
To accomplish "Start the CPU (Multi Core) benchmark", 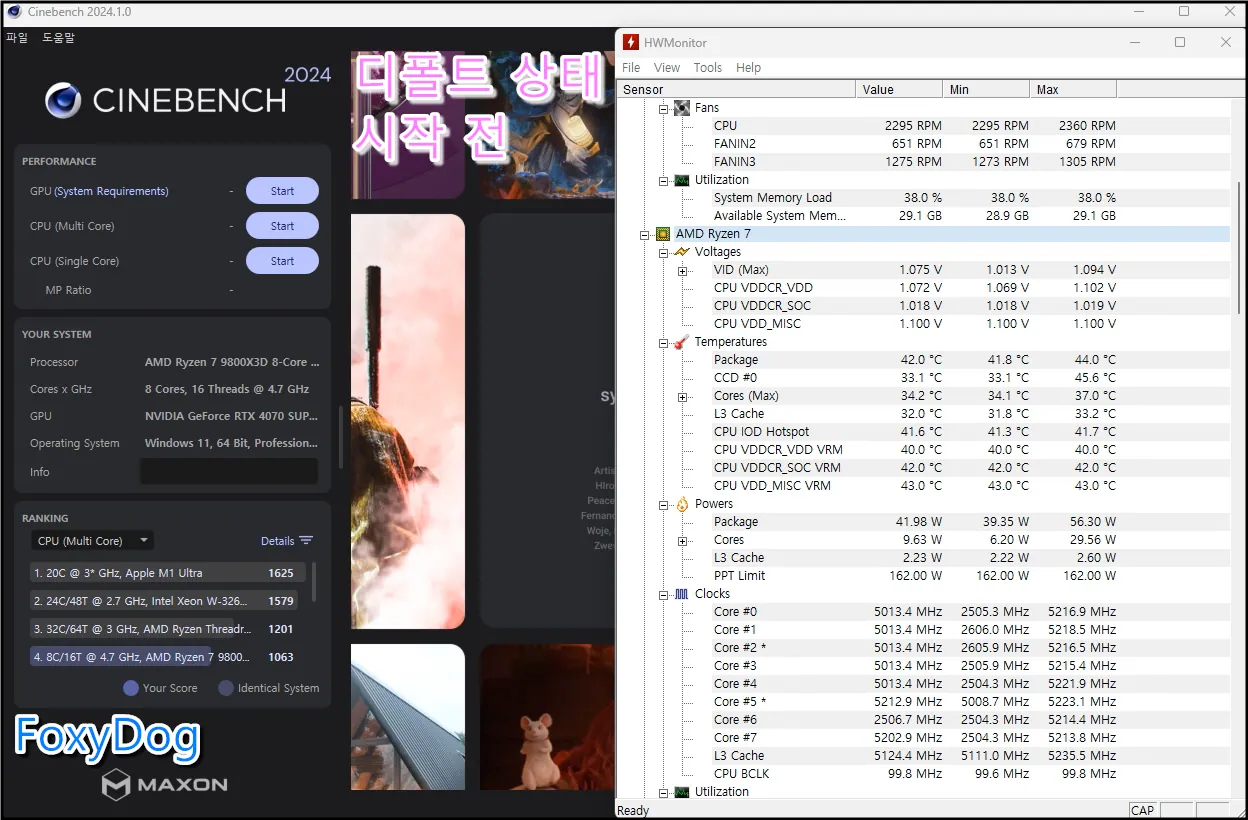I will (282, 226).
